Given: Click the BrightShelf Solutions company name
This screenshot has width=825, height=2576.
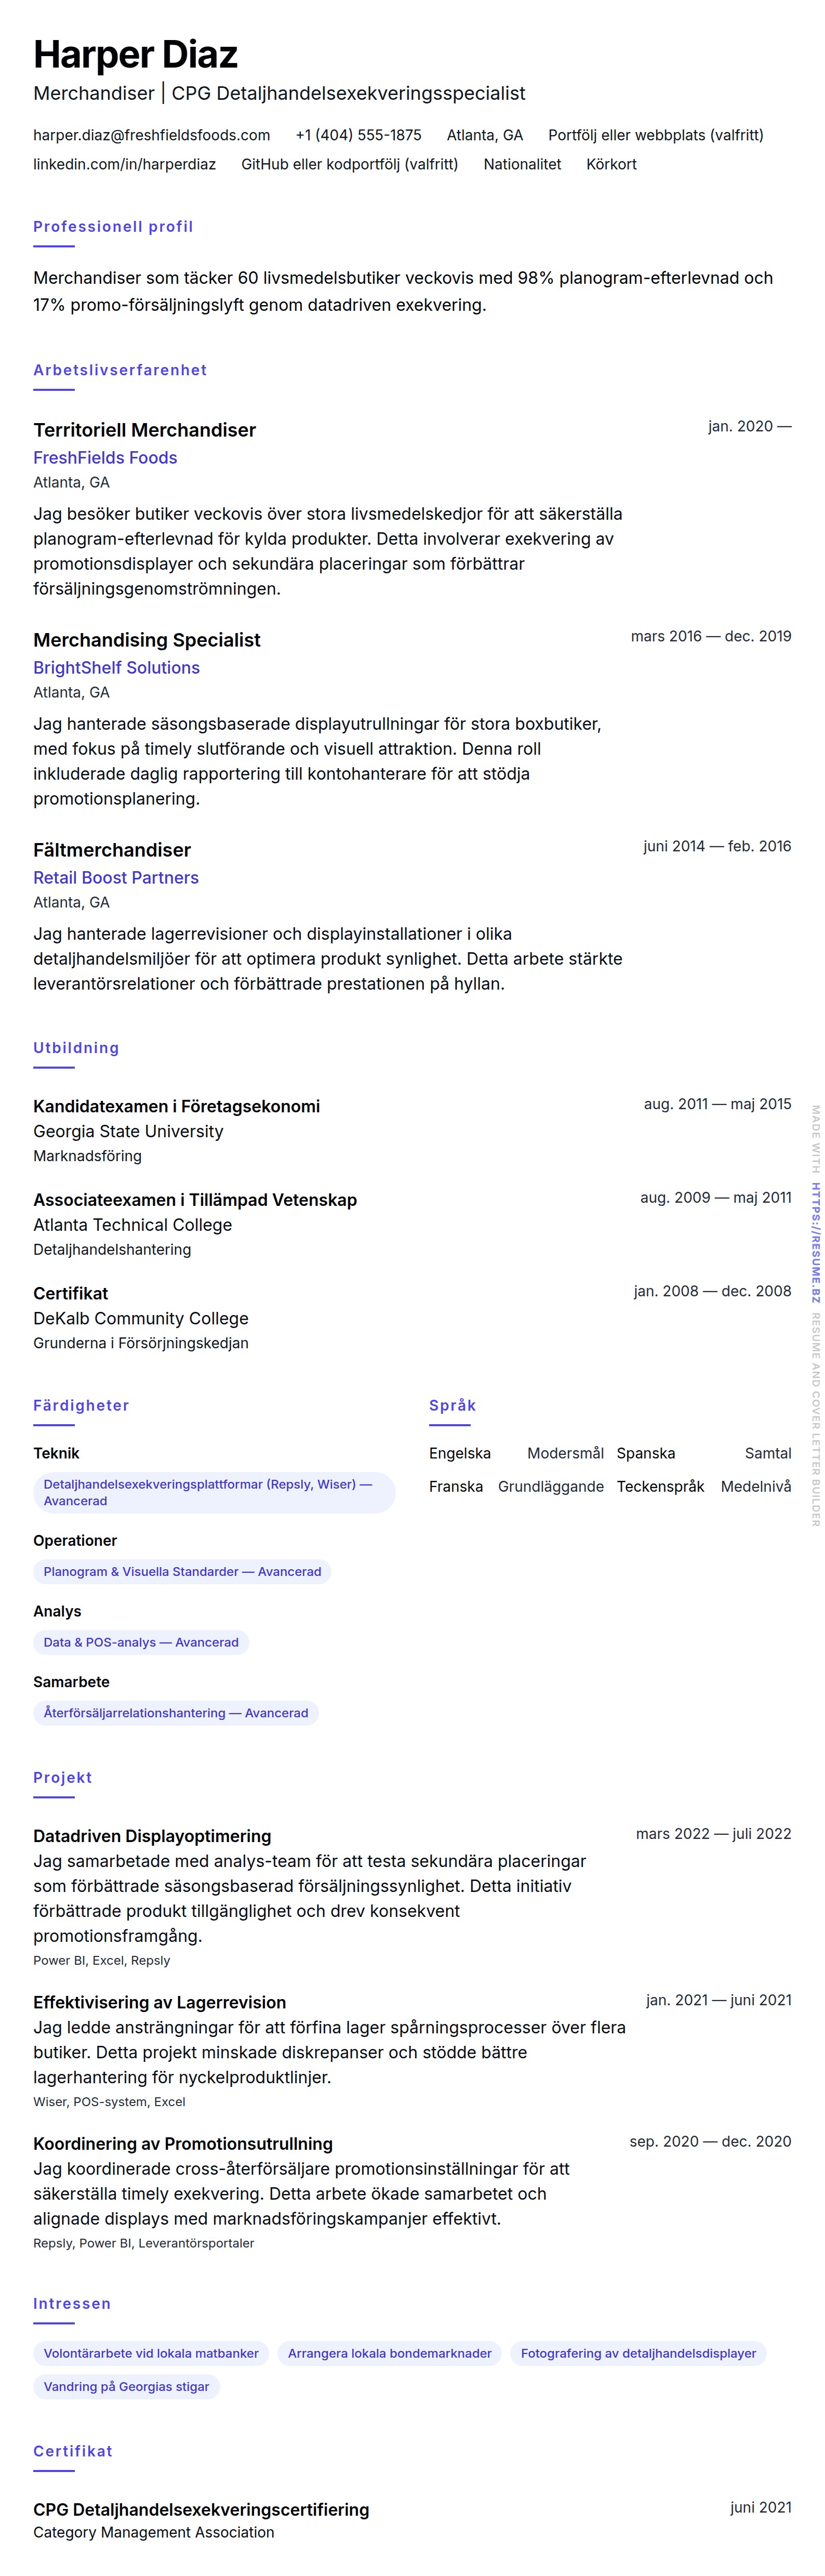Looking at the screenshot, I should click(116, 668).
